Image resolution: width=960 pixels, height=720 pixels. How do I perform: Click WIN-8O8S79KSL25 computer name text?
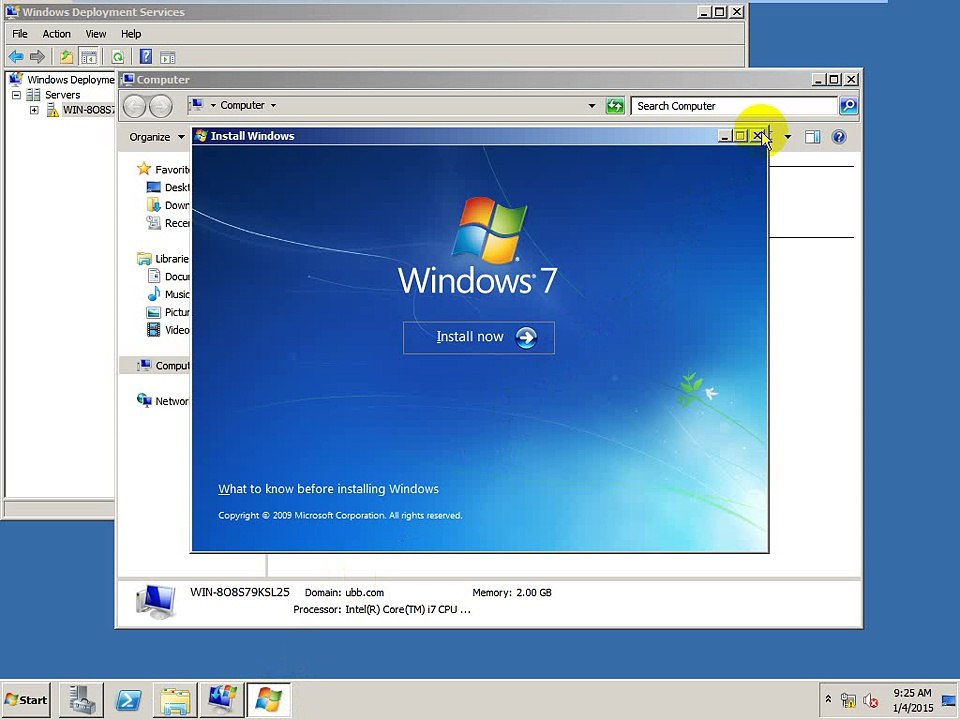point(239,592)
